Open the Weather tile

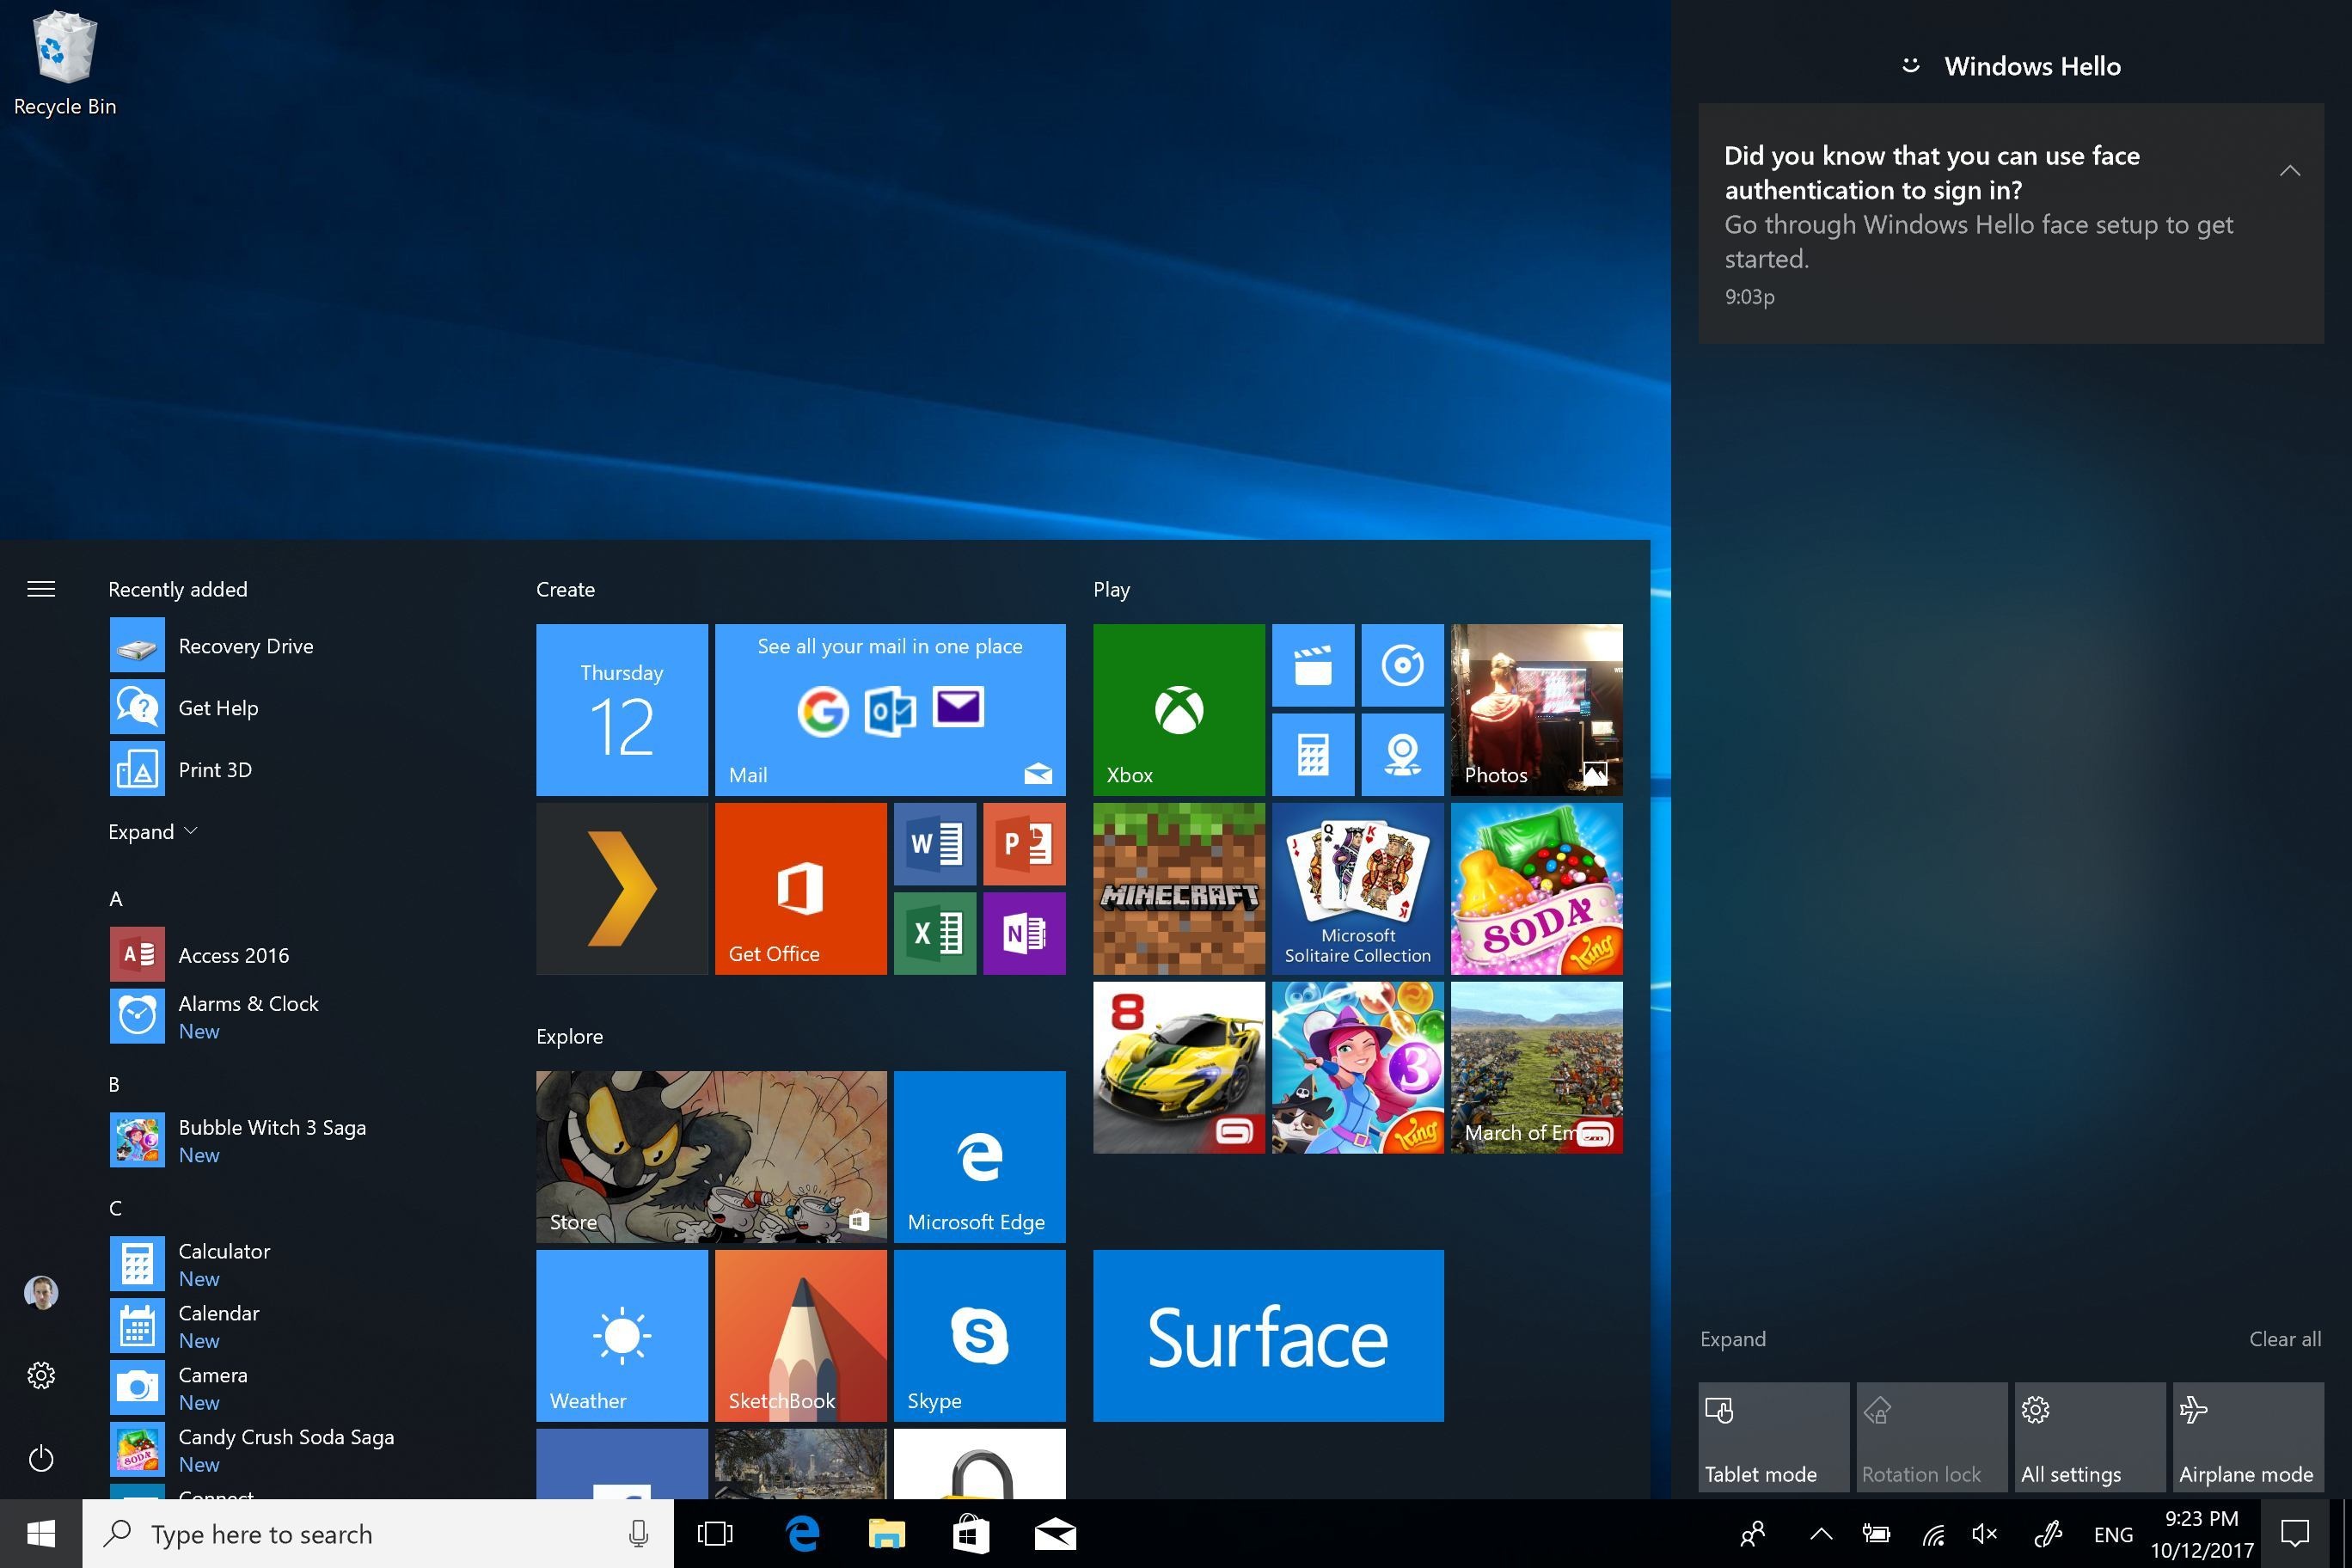point(621,1335)
